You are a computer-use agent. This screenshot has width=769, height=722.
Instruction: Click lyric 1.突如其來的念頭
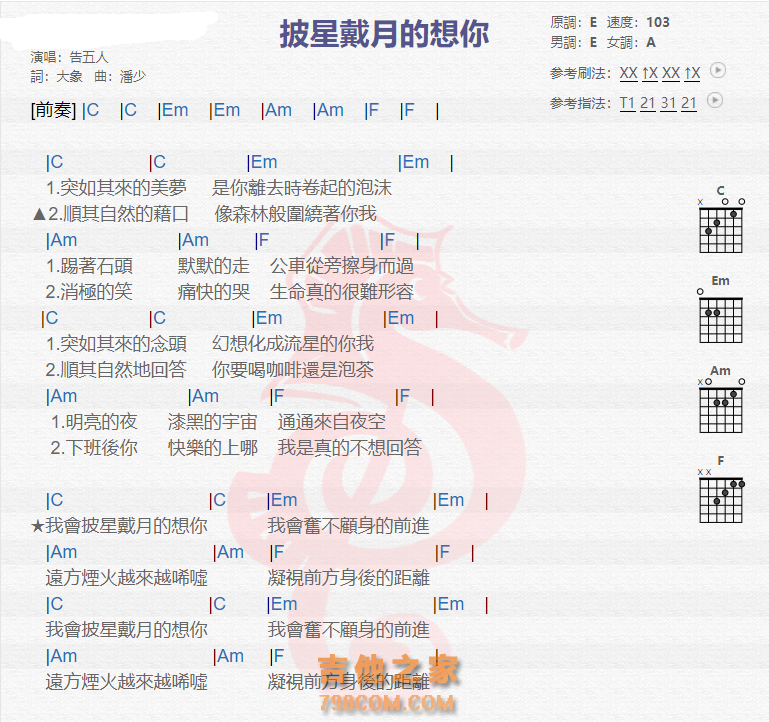point(116,344)
